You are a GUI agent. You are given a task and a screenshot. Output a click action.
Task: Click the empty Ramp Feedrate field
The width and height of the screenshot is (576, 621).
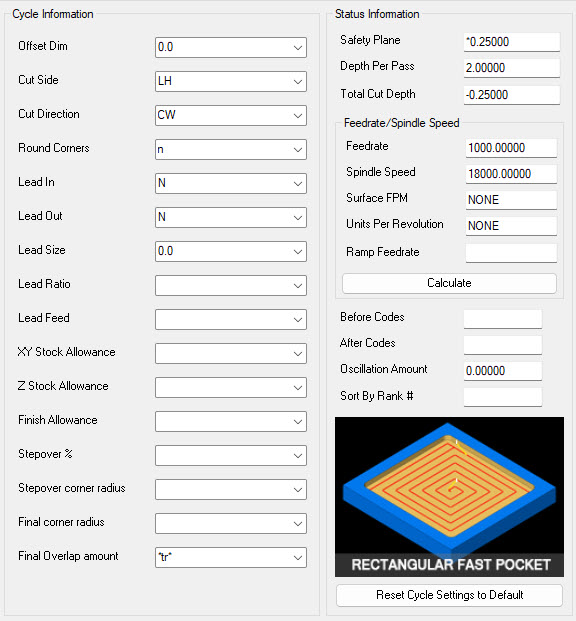click(x=511, y=253)
